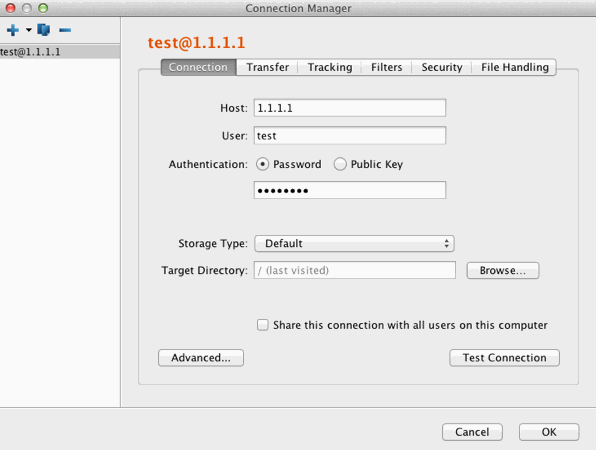The height and width of the screenshot is (450, 596).
Task: Remove connection with the minus icon
Action: point(65,30)
